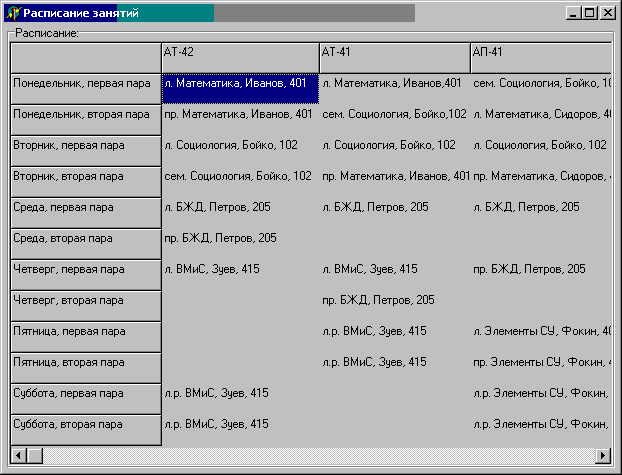Image resolution: width=622 pixels, height=475 pixels.
Task: Close the Расписание занятий window
Action: [607, 13]
